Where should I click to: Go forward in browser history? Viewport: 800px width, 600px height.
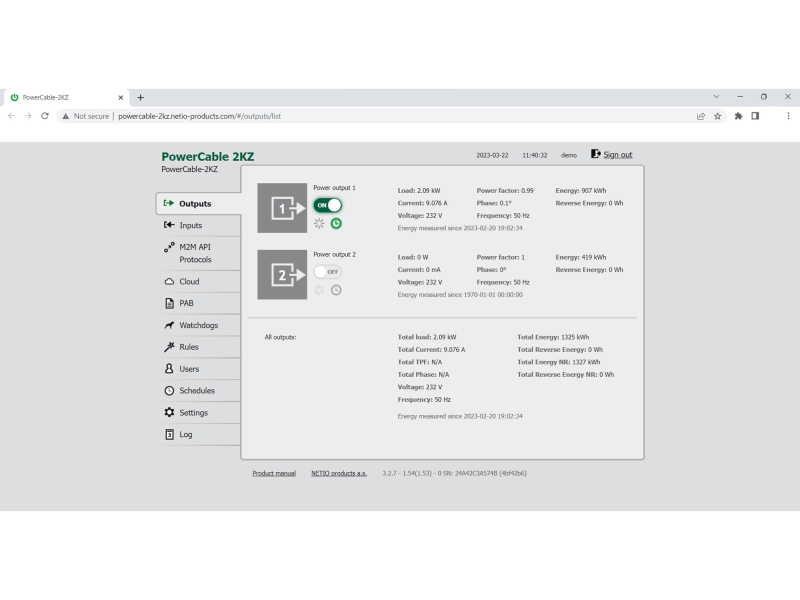28,116
